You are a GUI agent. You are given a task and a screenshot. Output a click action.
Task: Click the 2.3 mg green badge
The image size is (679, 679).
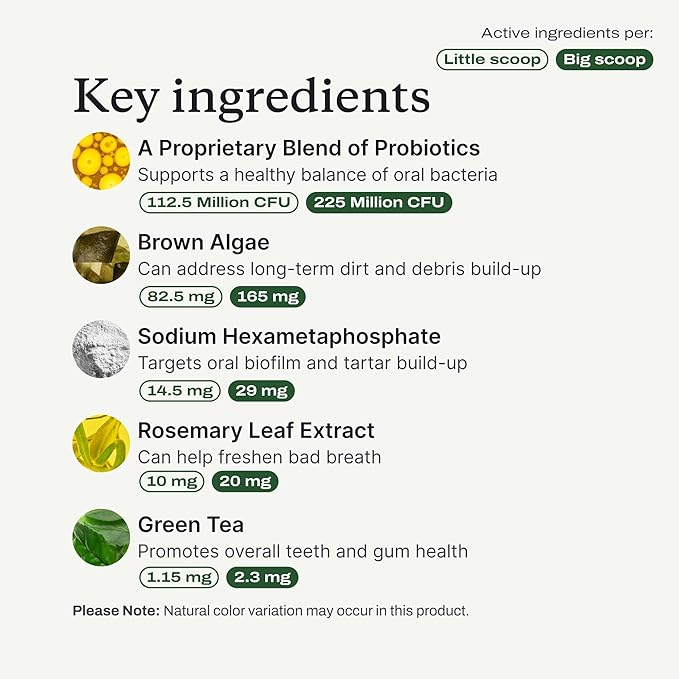pos(262,577)
